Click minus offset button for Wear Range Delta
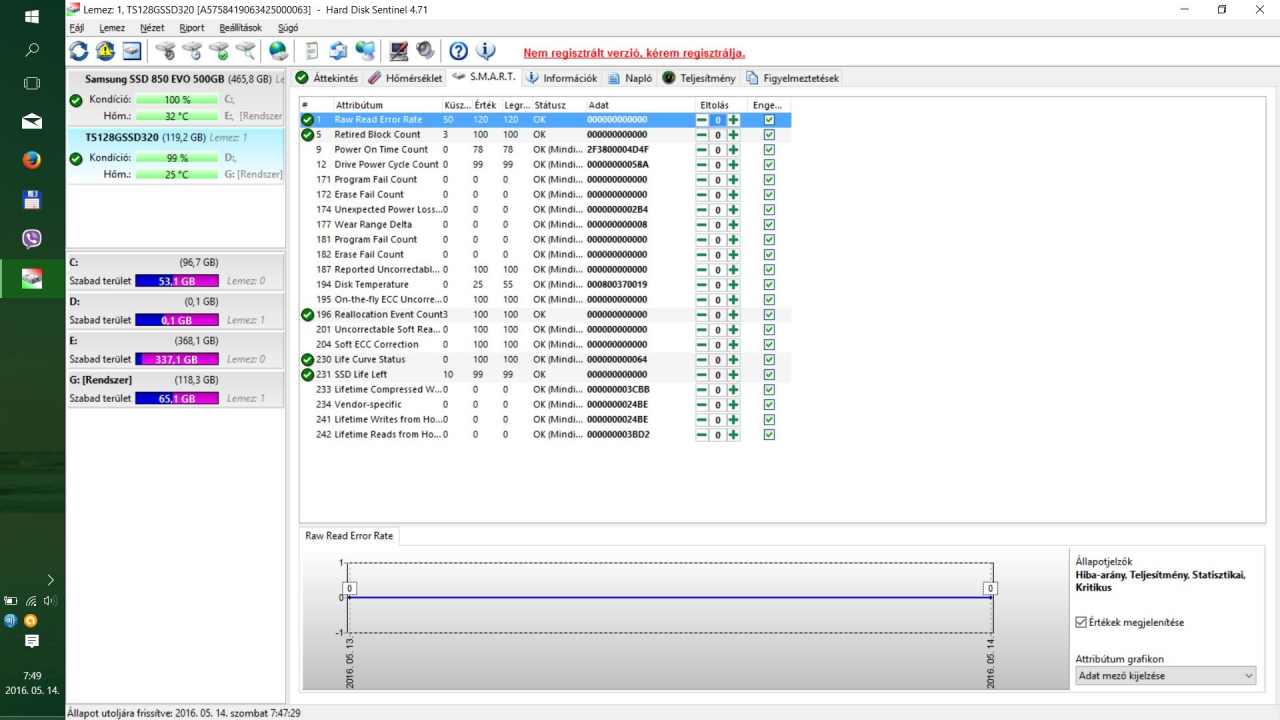The height and width of the screenshot is (720, 1280). [702, 225]
